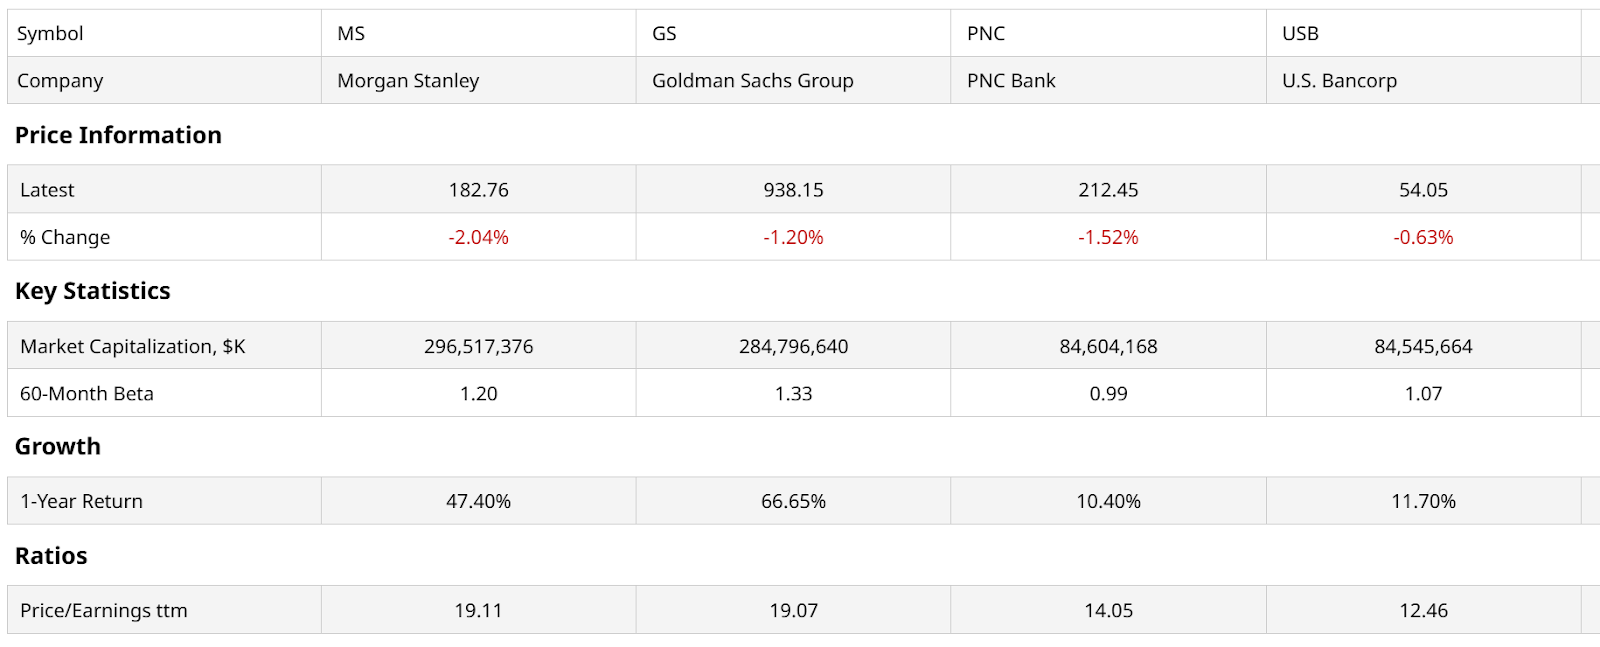Click Morgan Stanley's latest price 182.76
Viewport: 1600px width, 647px height.
coord(478,190)
